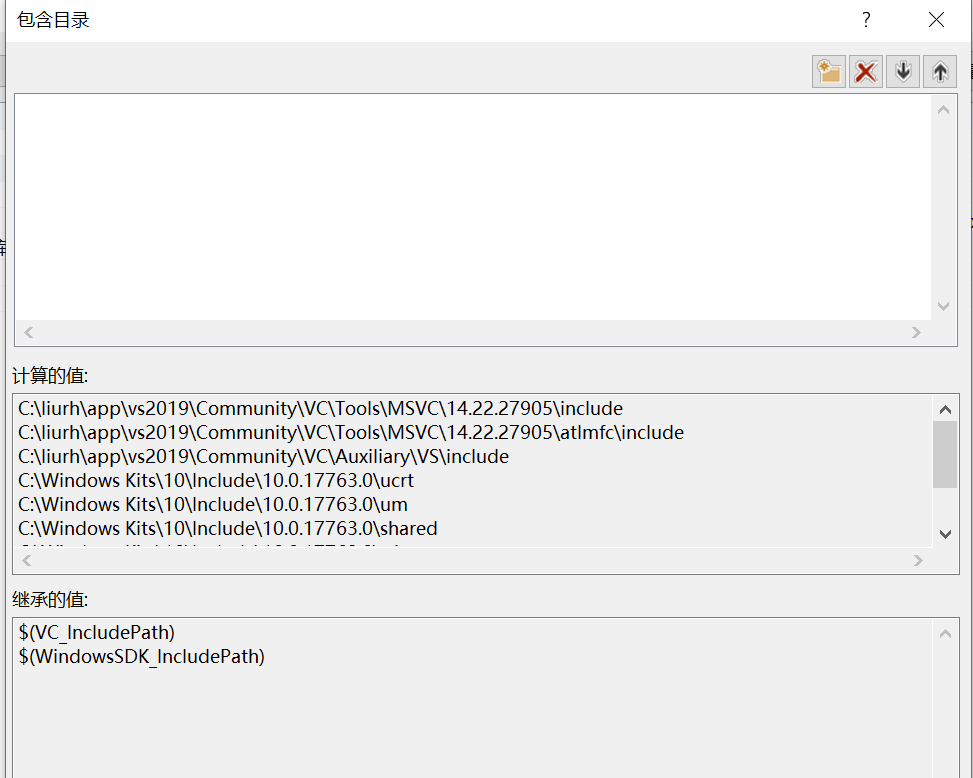
Task: Delete the selected include path
Action: click(x=865, y=70)
